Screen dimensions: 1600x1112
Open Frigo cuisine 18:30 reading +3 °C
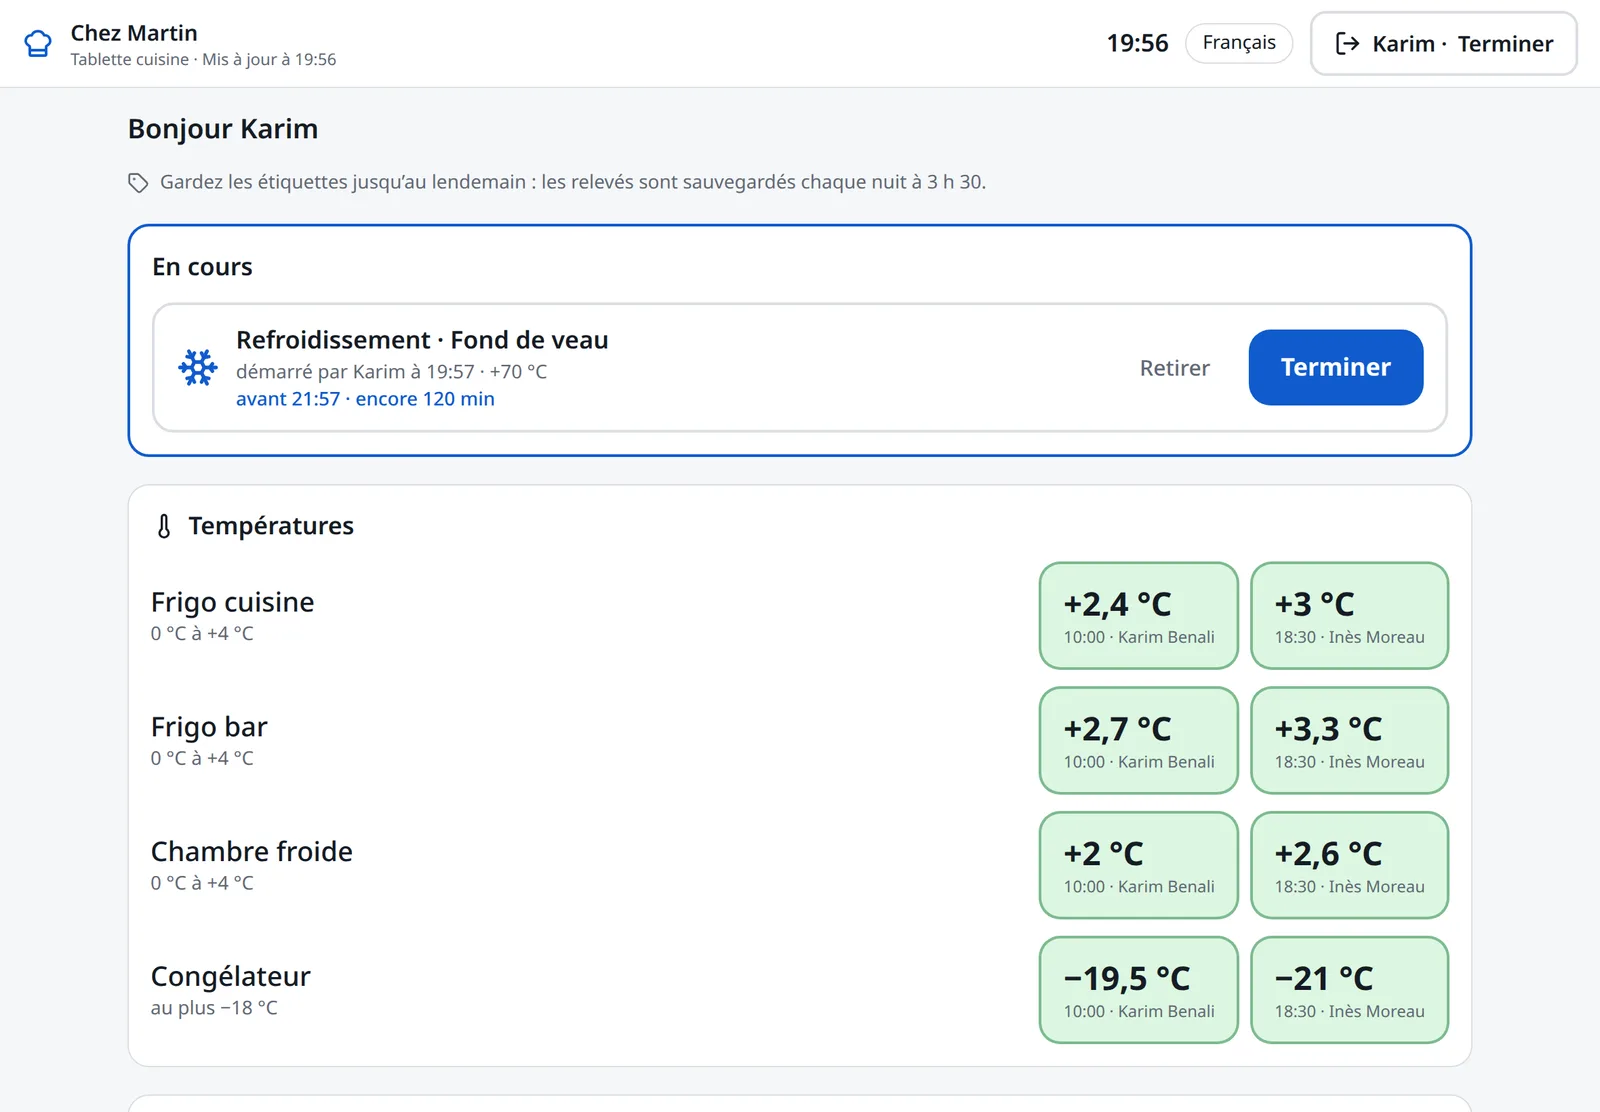tap(1350, 615)
